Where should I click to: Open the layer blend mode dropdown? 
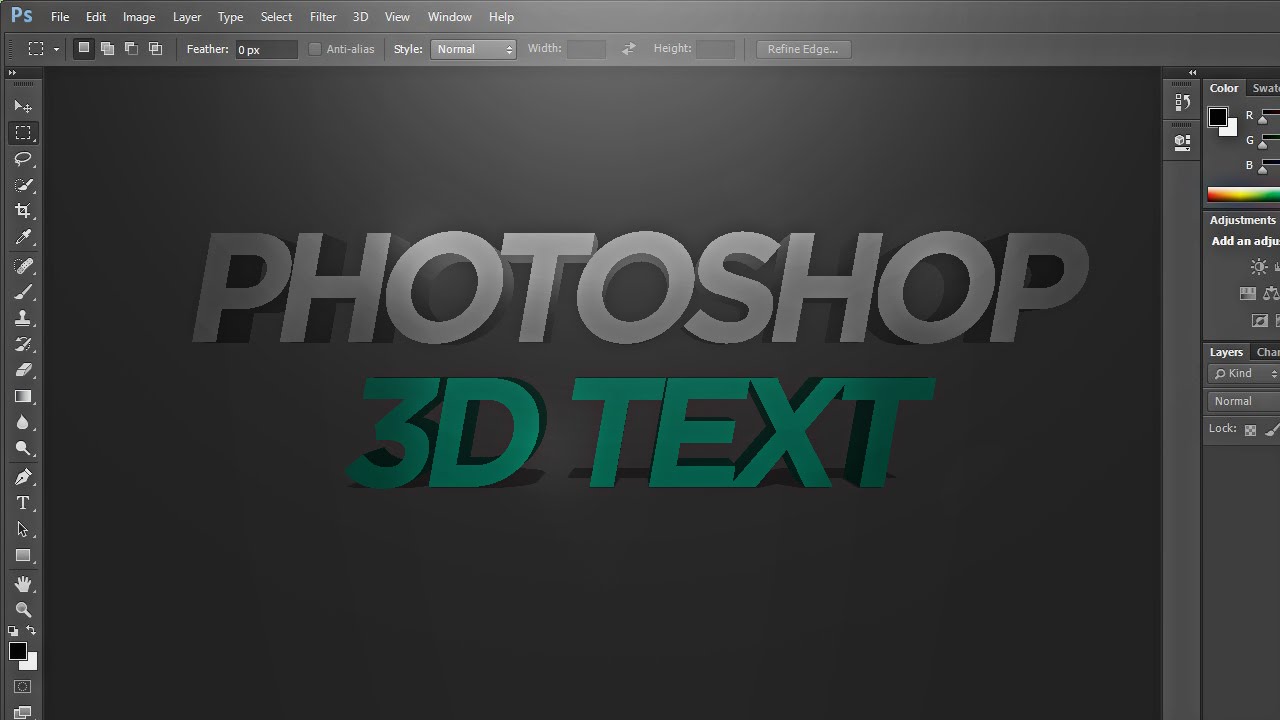(x=1244, y=401)
